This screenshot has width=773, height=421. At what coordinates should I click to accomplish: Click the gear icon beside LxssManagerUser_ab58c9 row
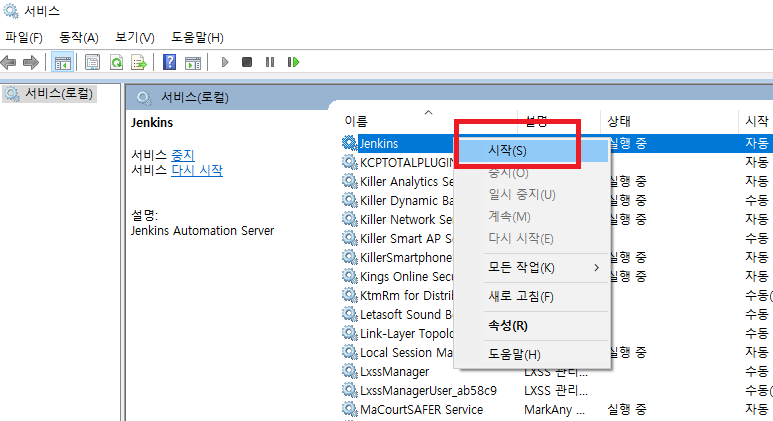pos(350,390)
